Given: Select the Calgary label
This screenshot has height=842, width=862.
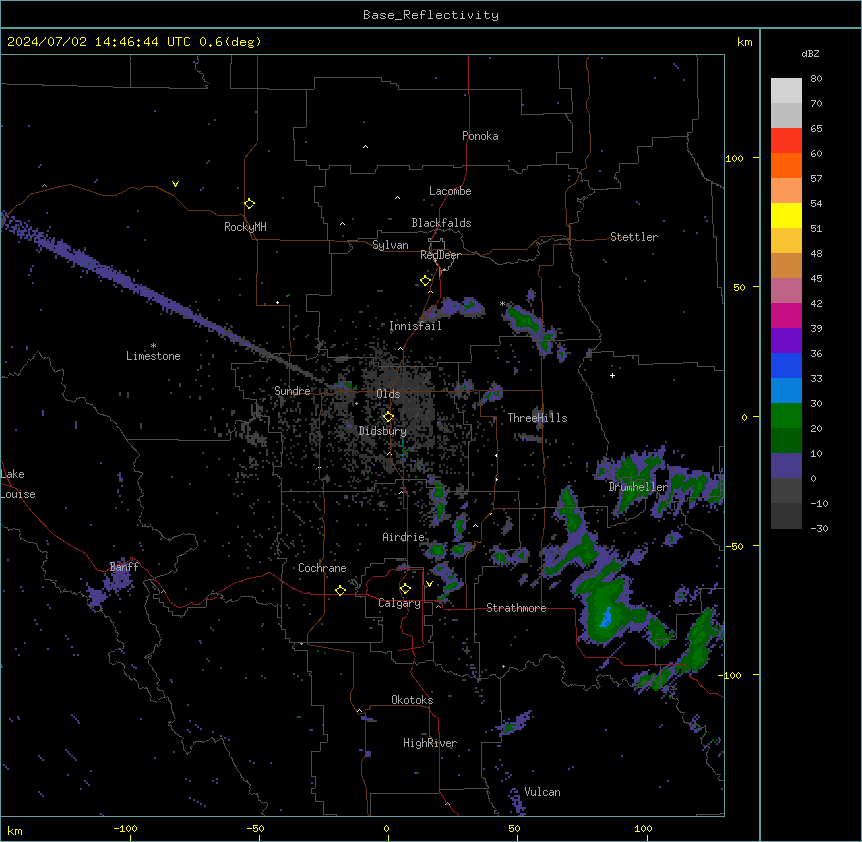Looking at the screenshot, I should [400, 603].
